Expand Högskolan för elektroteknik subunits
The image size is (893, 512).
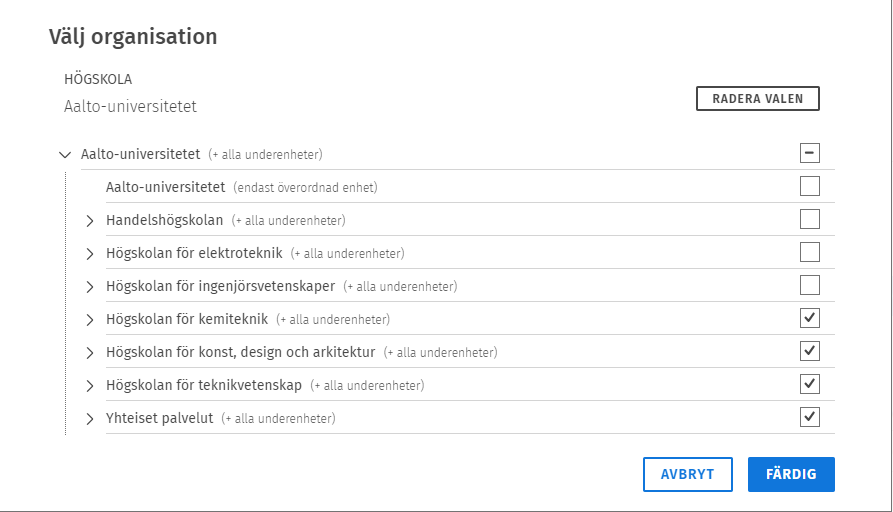click(x=89, y=253)
